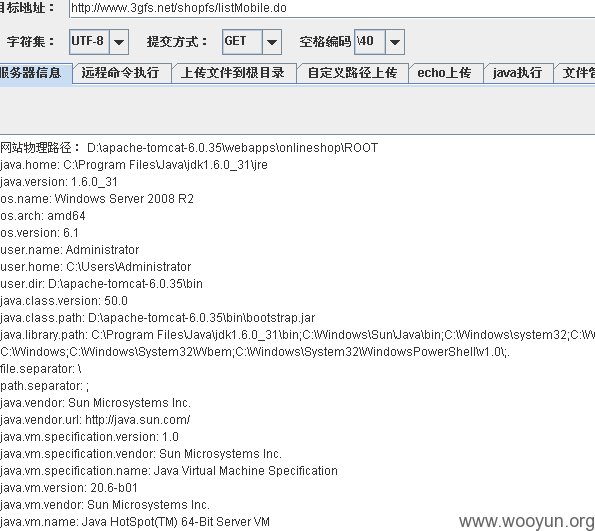Open the GET submit method dropdown arrow
The height and width of the screenshot is (531, 595).
tap(271, 42)
